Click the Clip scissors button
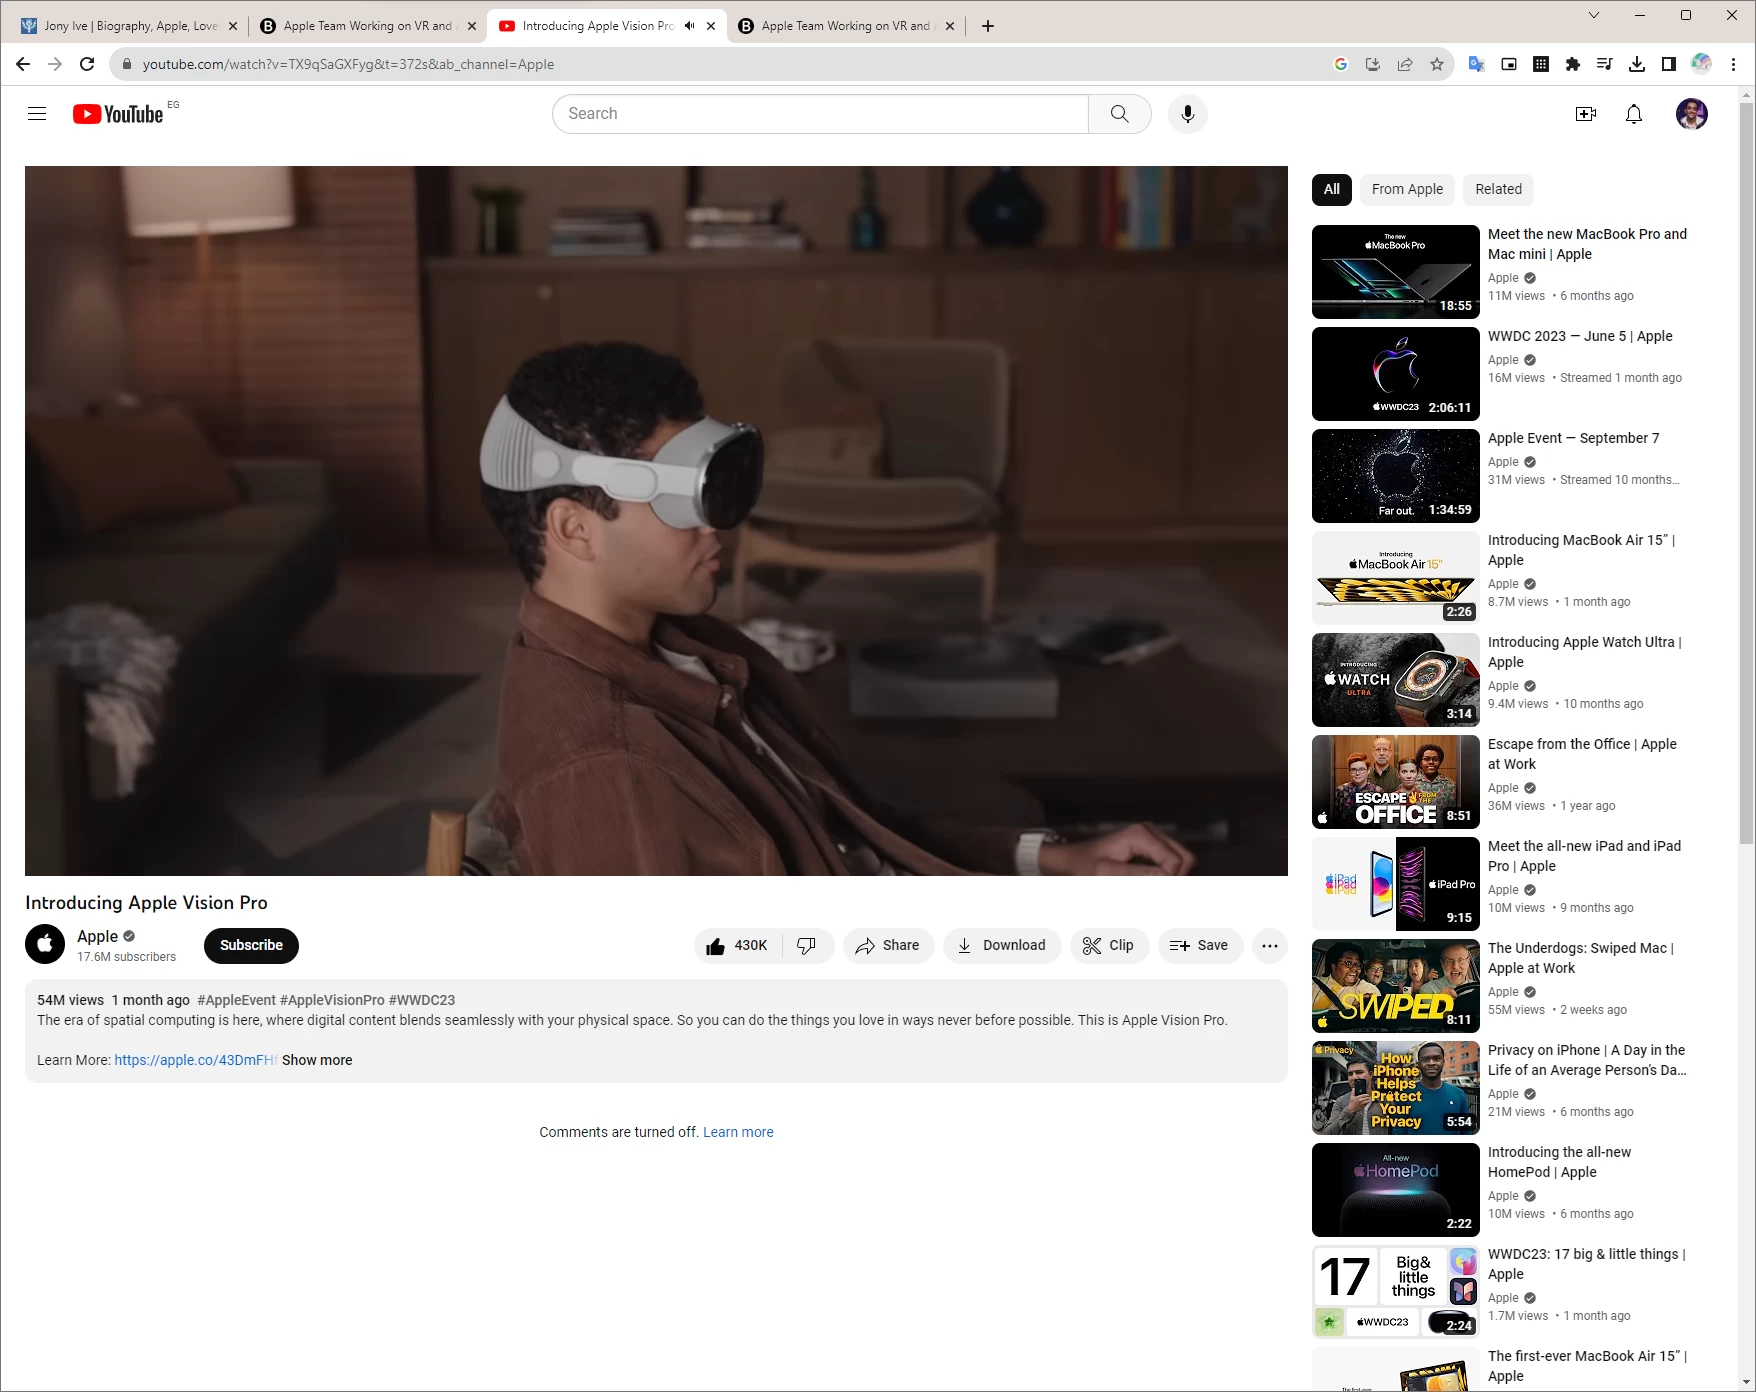Screen dimensions: 1756x1392 [1108, 945]
